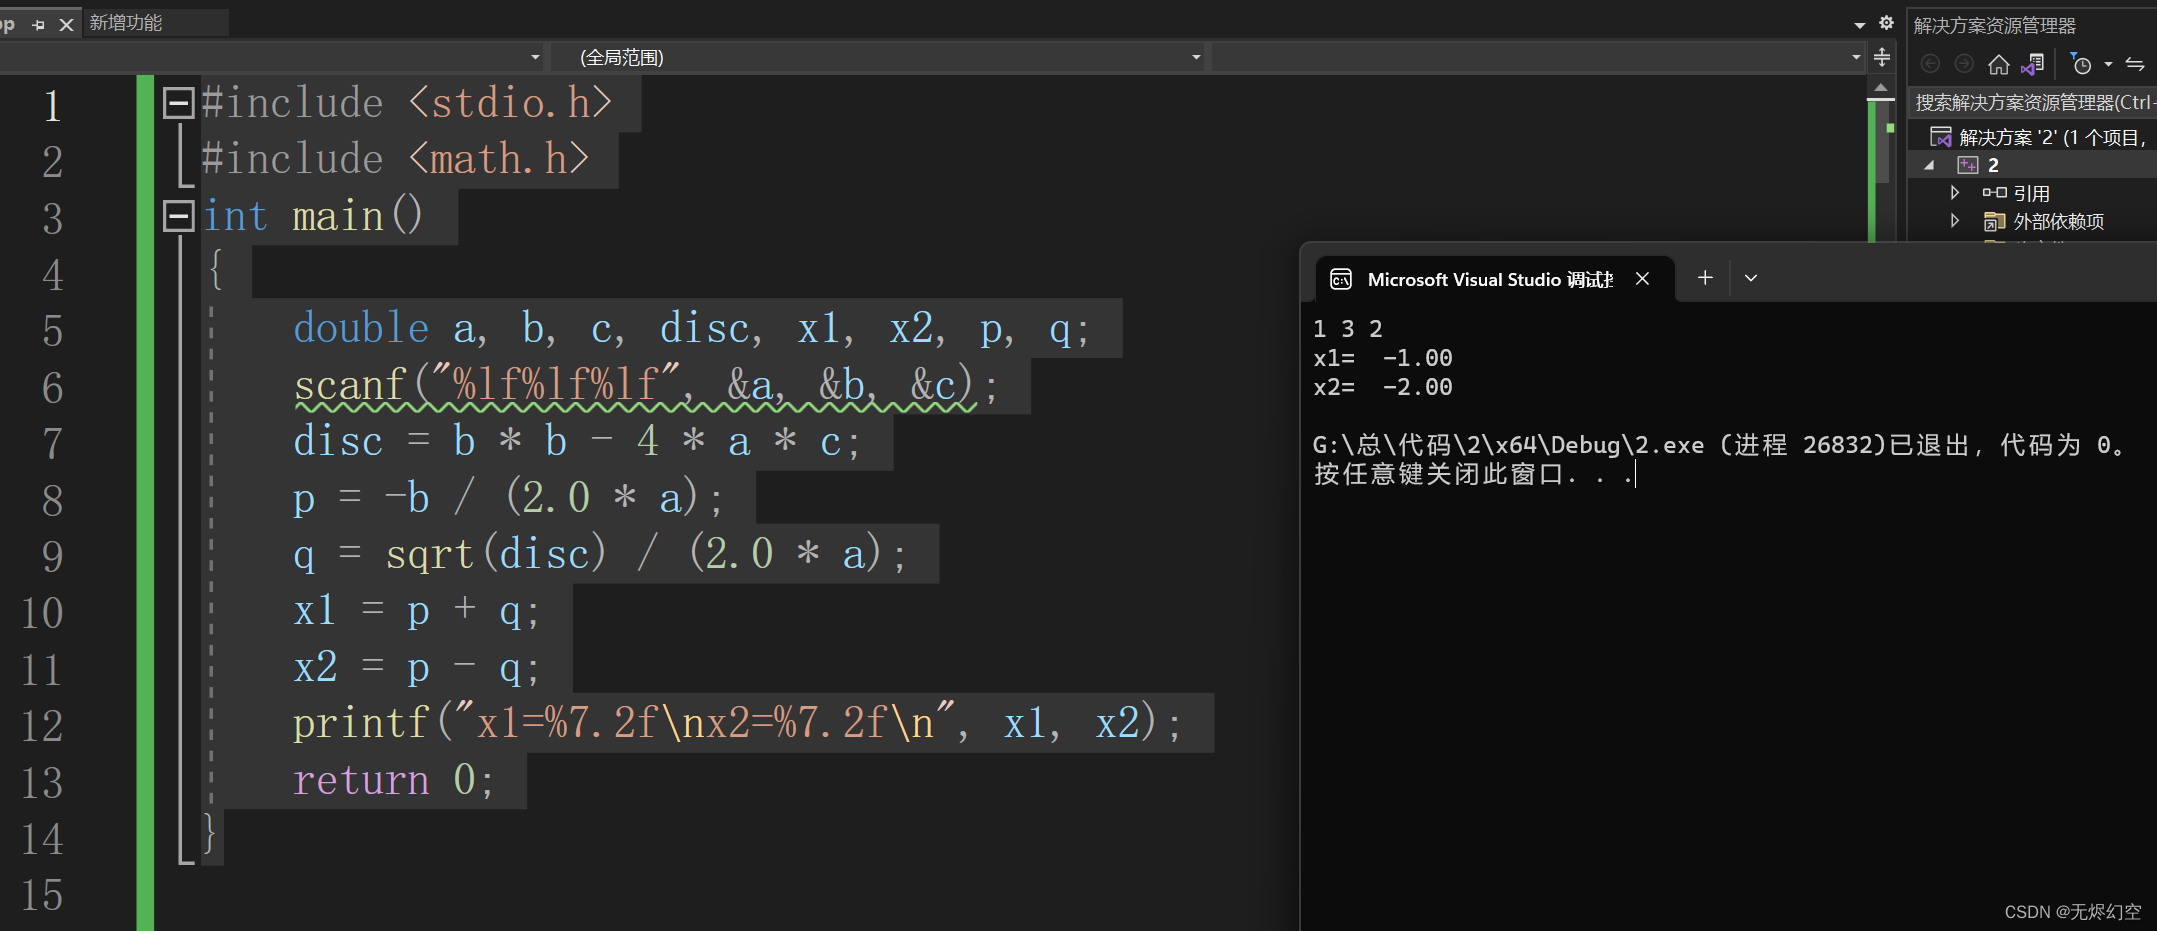Click the 引用 references icon
The height and width of the screenshot is (931, 2157).
coord(1994,192)
